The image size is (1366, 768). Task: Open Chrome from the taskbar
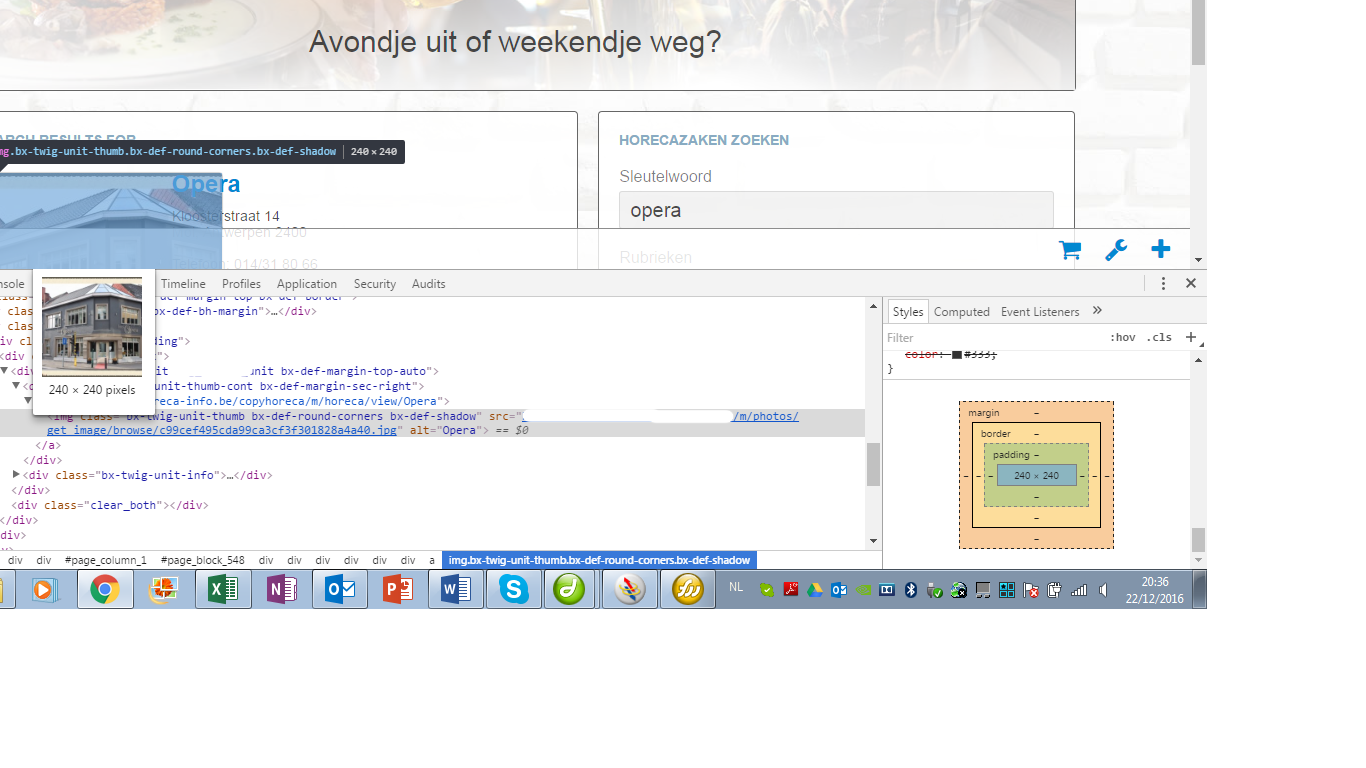tap(104, 590)
